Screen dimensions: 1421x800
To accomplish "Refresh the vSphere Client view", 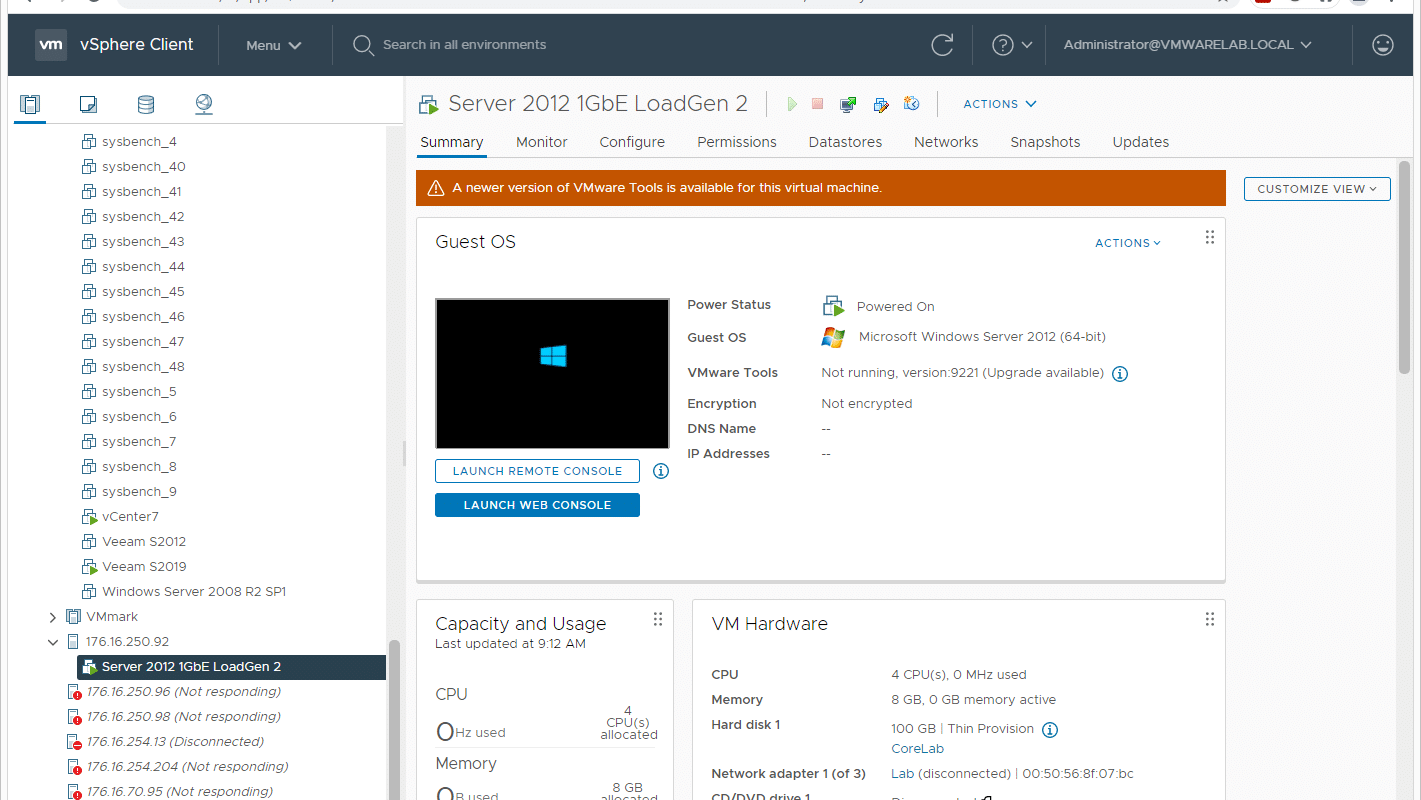I will [x=942, y=45].
